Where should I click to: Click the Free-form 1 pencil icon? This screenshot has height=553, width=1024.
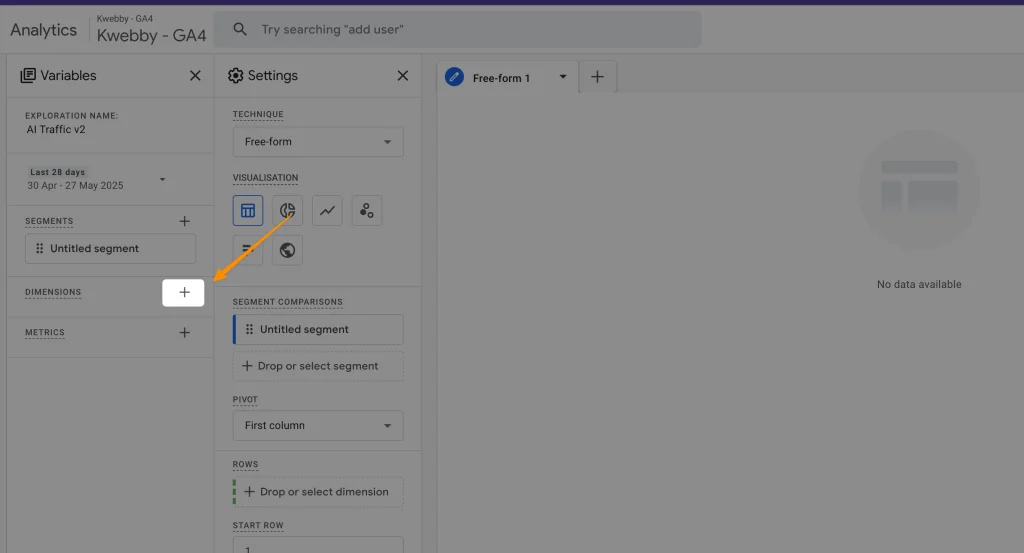click(x=455, y=77)
